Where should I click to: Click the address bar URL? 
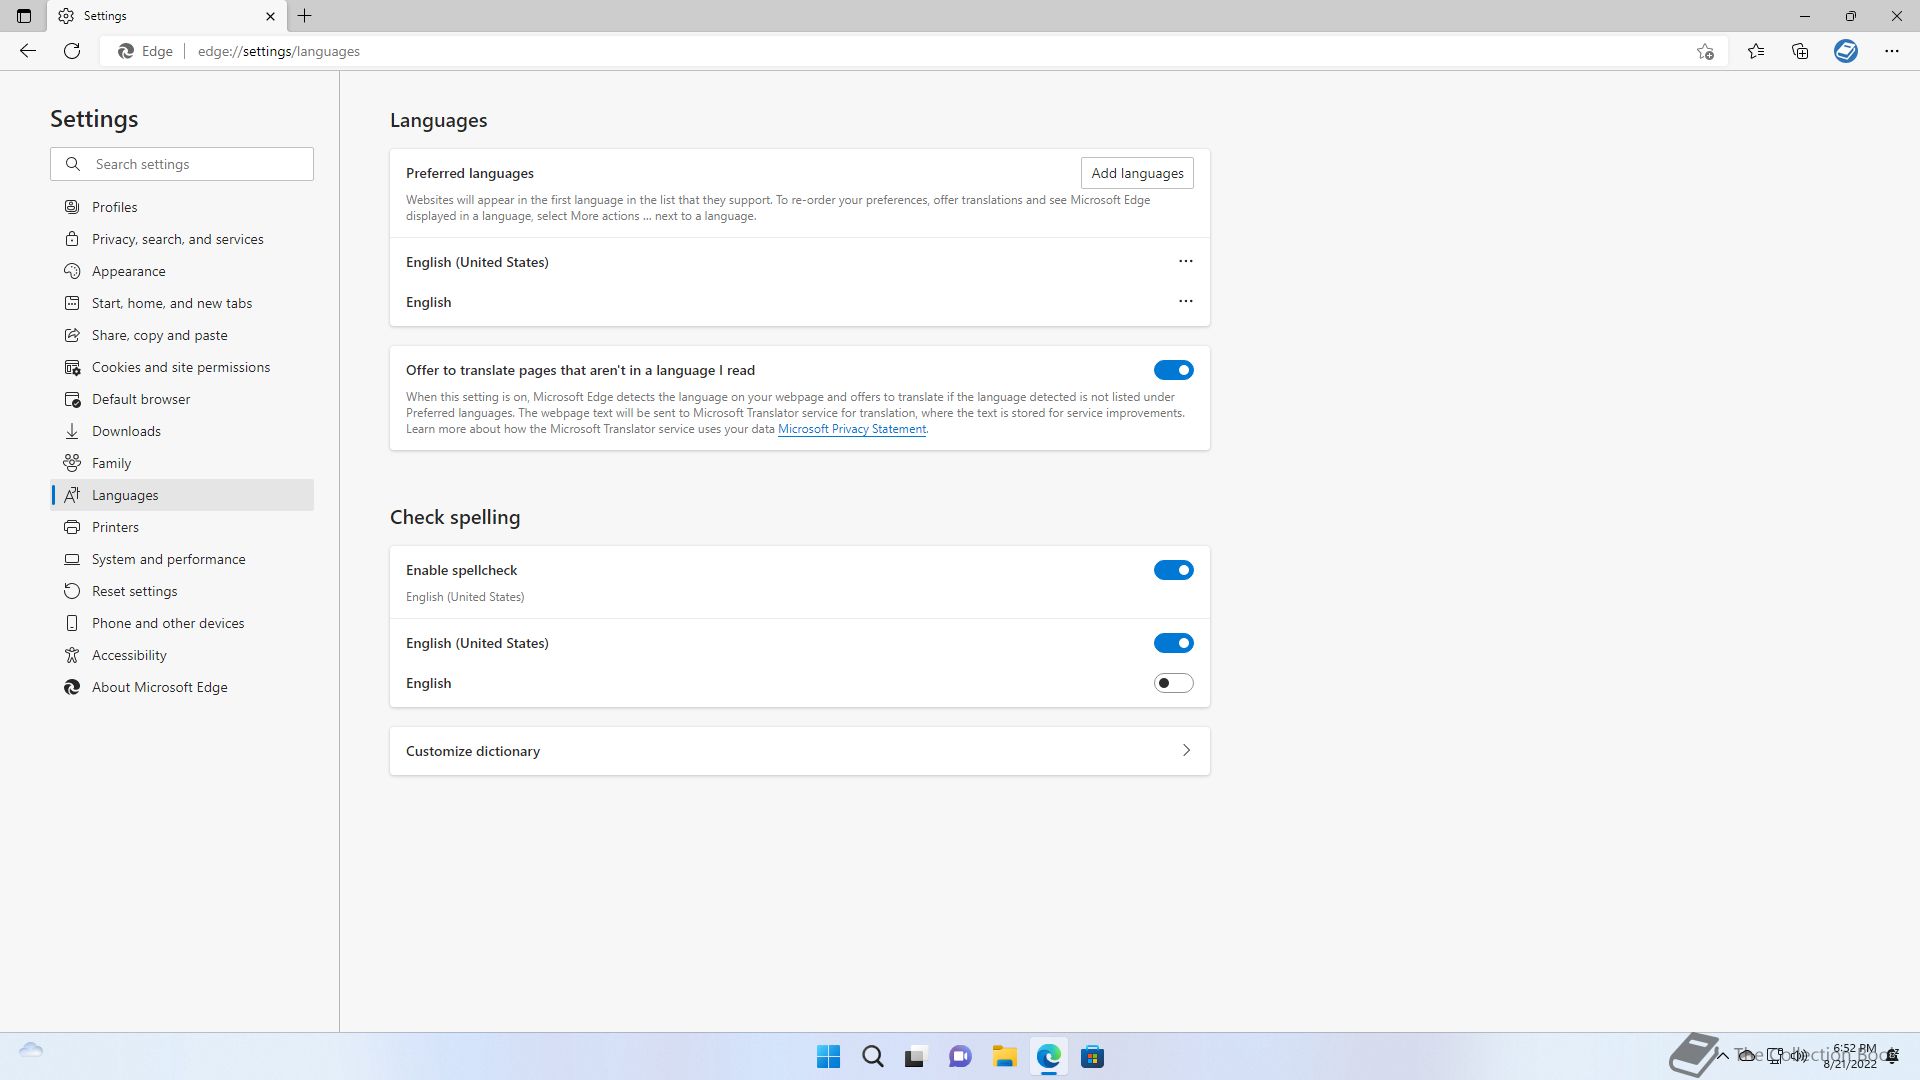(x=278, y=51)
